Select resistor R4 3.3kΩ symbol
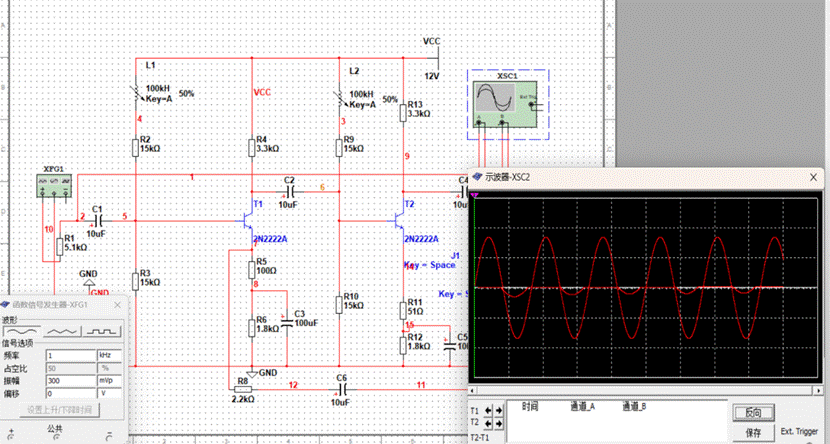Screen dimensions: 830x444 tap(251, 148)
